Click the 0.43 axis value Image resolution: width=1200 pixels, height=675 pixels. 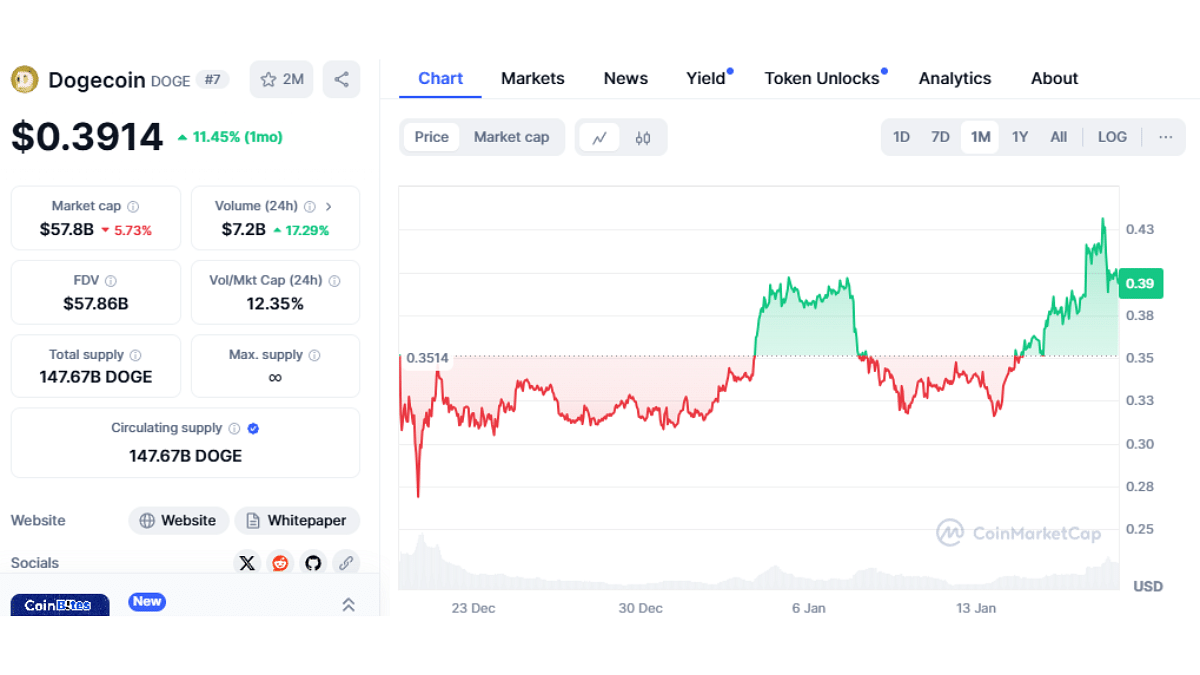pyautogui.click(x=1139, y=230)
